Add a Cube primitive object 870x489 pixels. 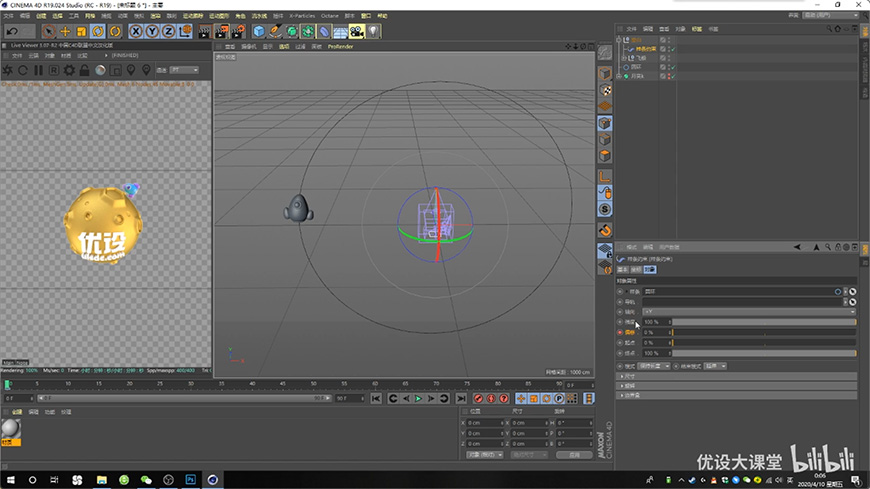(x=259, y=32)
